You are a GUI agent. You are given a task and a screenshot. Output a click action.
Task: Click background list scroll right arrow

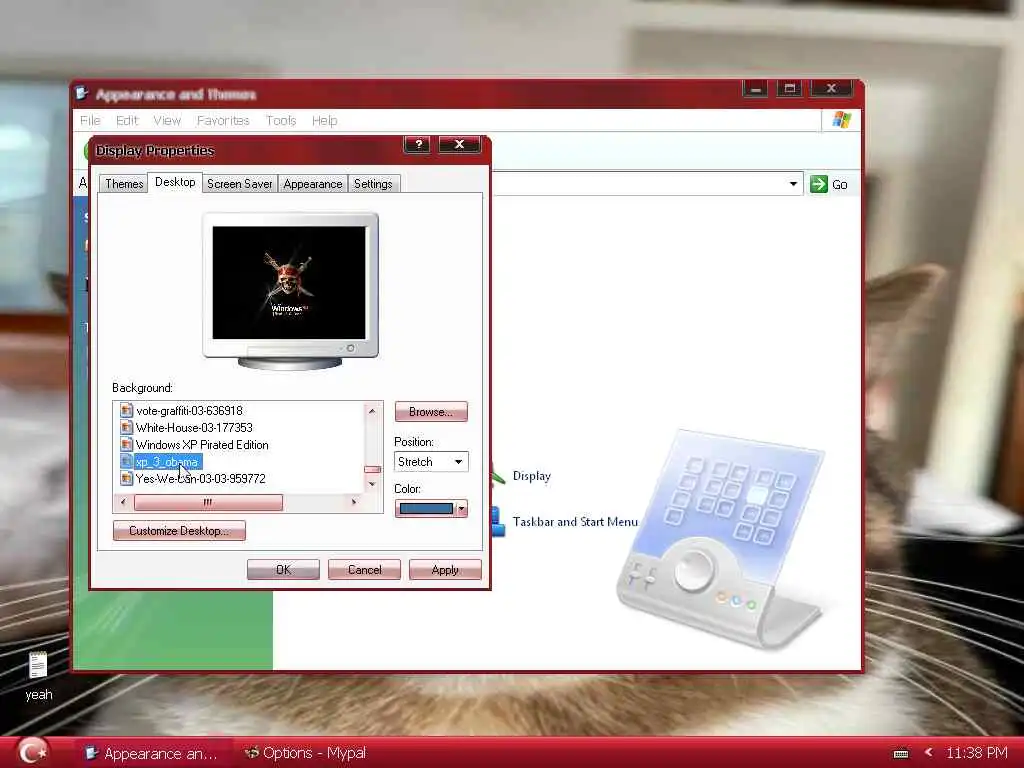354,502
